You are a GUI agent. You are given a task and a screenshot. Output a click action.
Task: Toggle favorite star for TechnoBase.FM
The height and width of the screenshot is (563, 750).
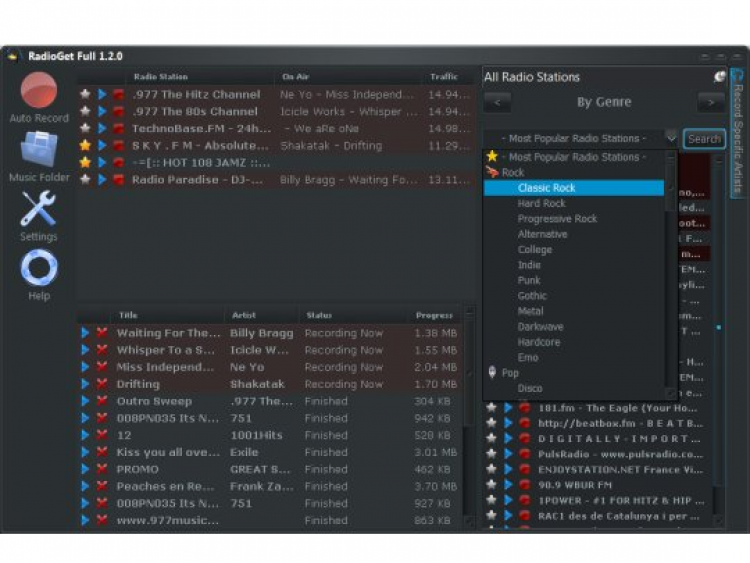pos(85,128)
